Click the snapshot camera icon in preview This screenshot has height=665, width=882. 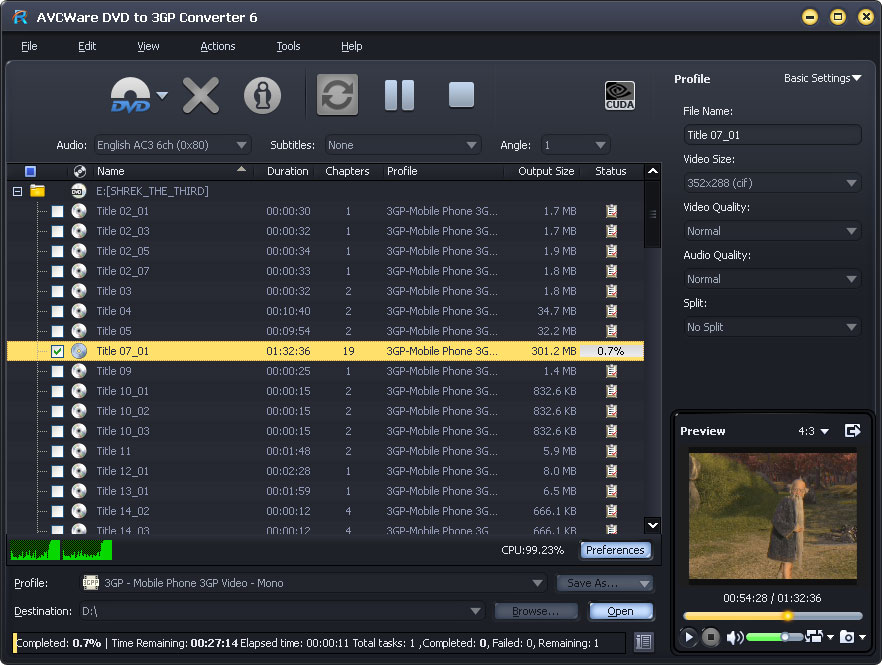847,636
